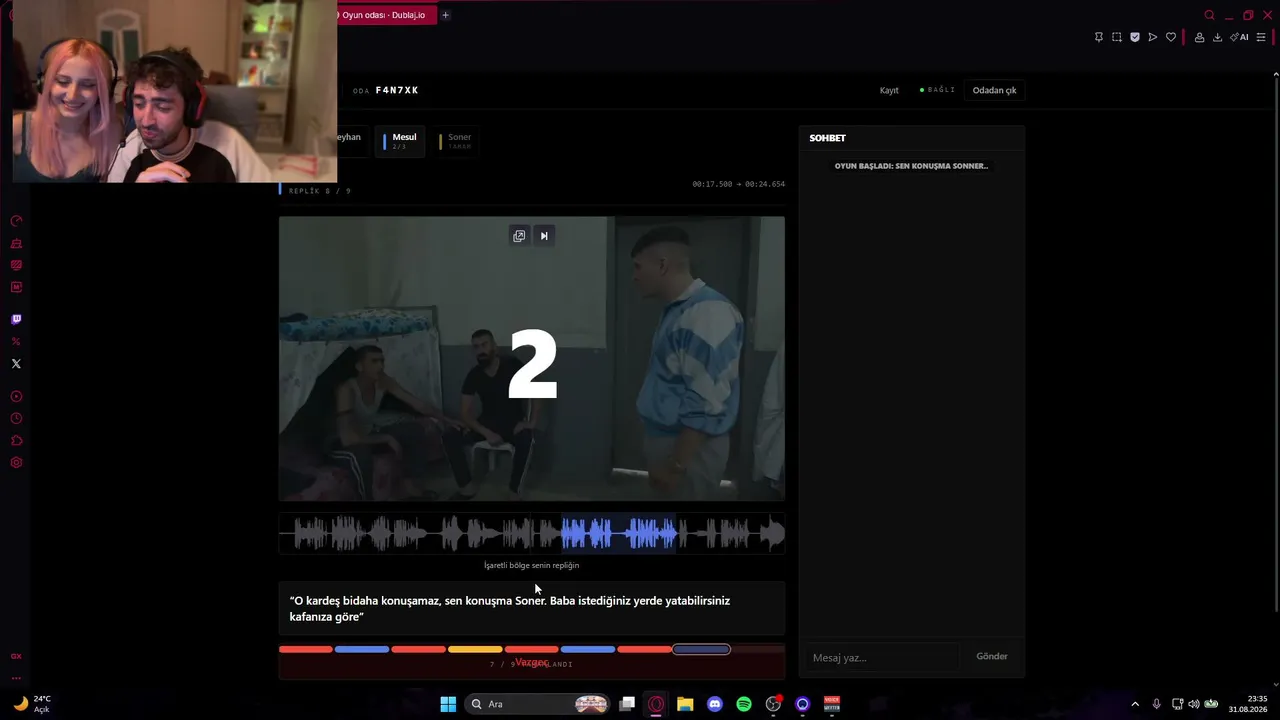Click the timestamp 00:17.500 → 00:24.654
Screen dimensions: 1280x720
(738, 184)
